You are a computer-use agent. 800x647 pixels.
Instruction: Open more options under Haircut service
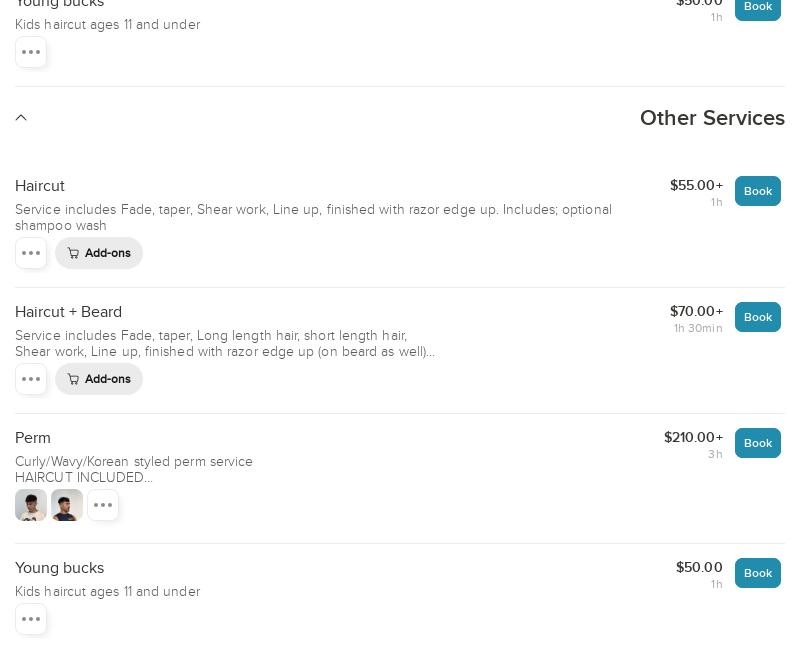tap(31, 253)
